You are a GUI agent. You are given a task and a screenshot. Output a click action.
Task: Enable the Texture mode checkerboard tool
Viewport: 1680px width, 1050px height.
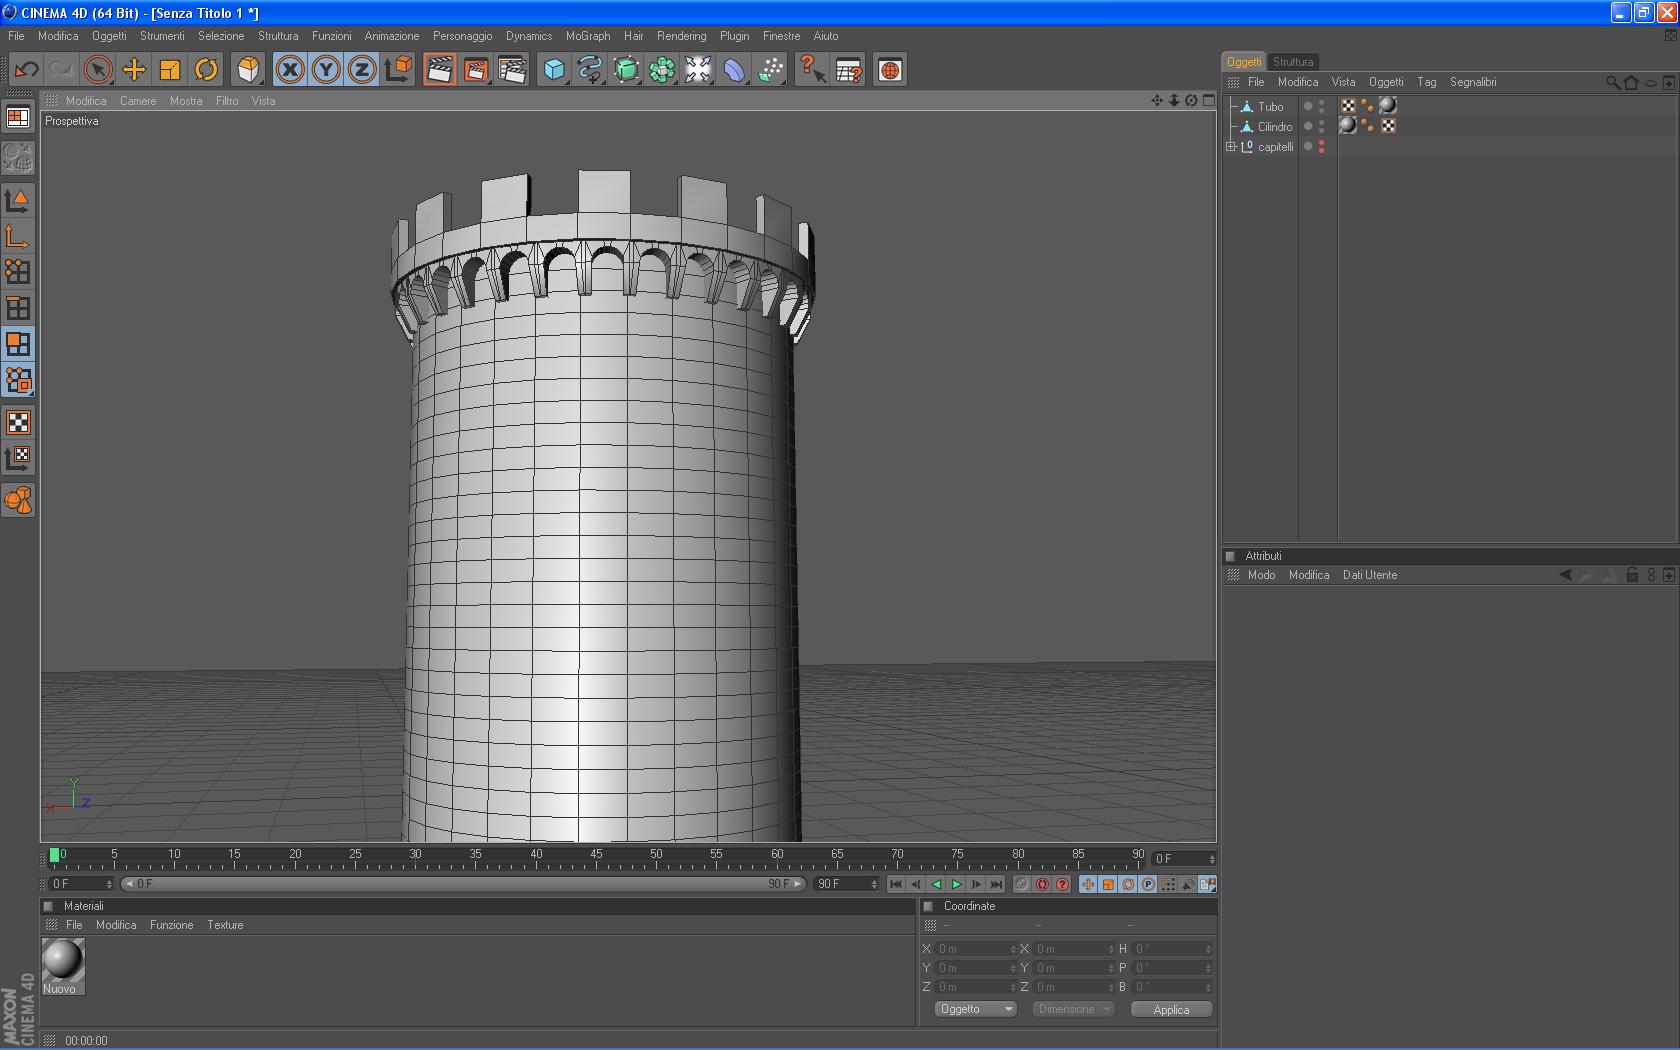[18, 422]
